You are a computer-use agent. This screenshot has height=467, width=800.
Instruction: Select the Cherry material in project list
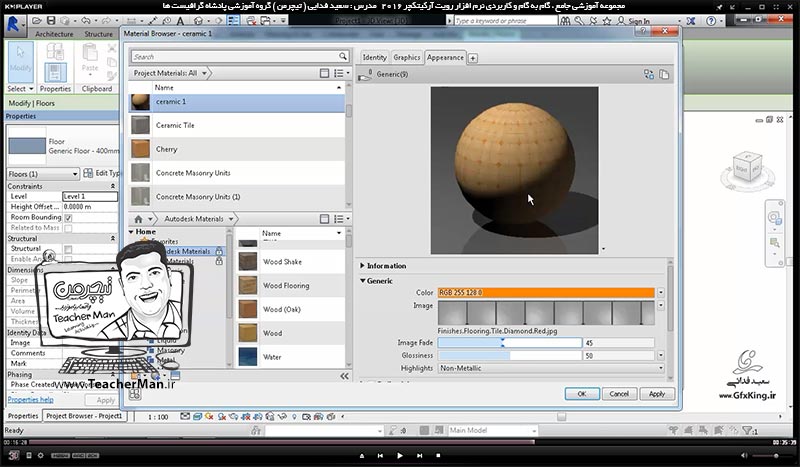[237, 149]
